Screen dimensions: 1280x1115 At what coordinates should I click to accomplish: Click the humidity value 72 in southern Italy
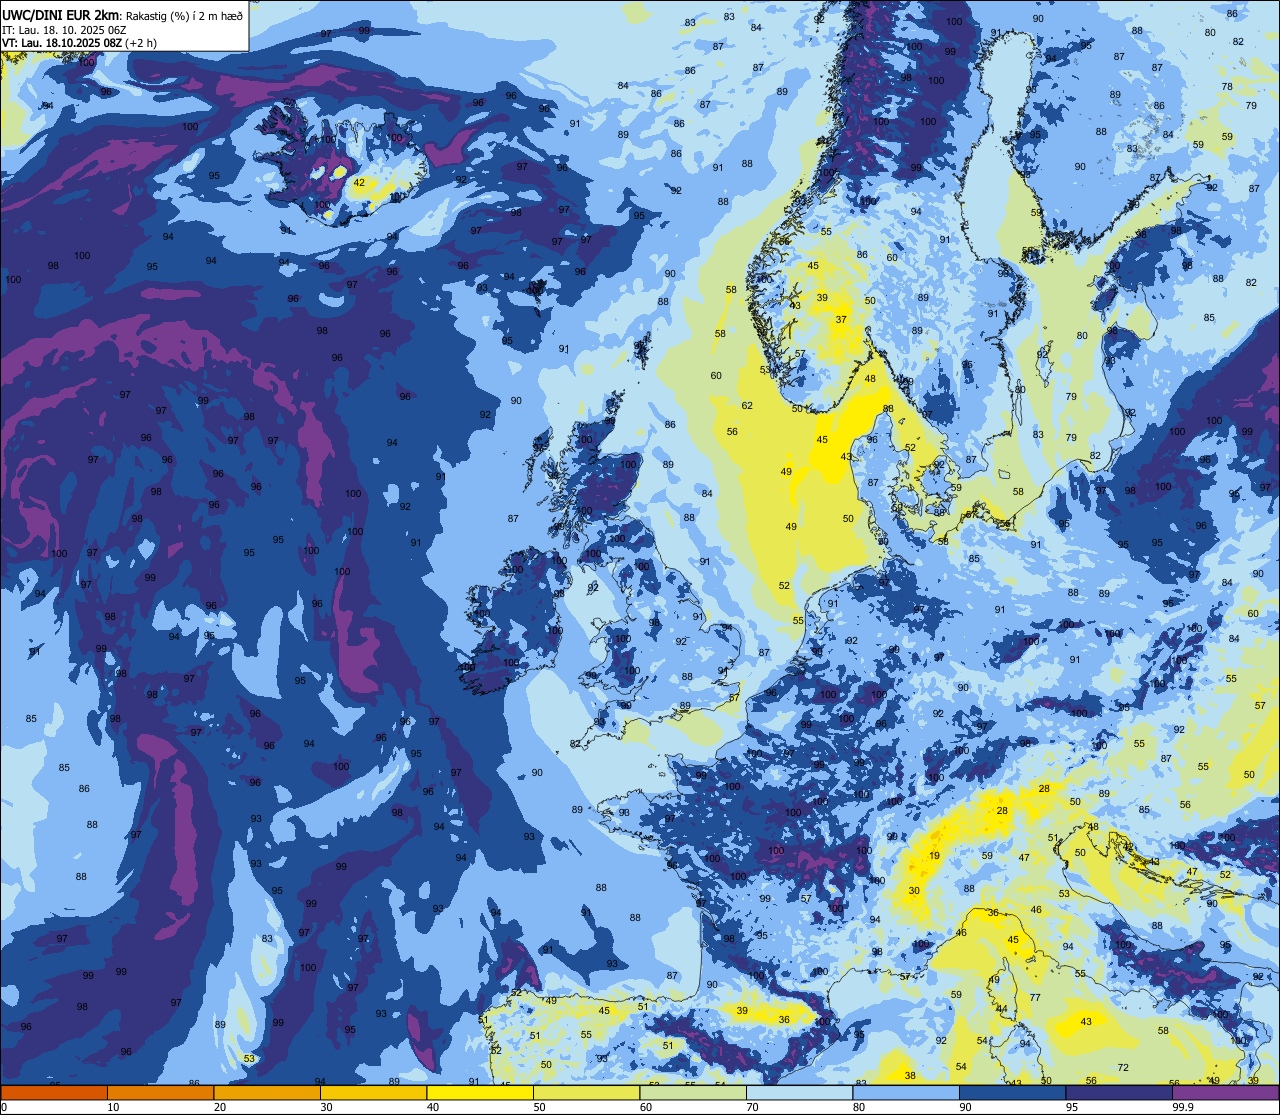pos(1123,1068)
